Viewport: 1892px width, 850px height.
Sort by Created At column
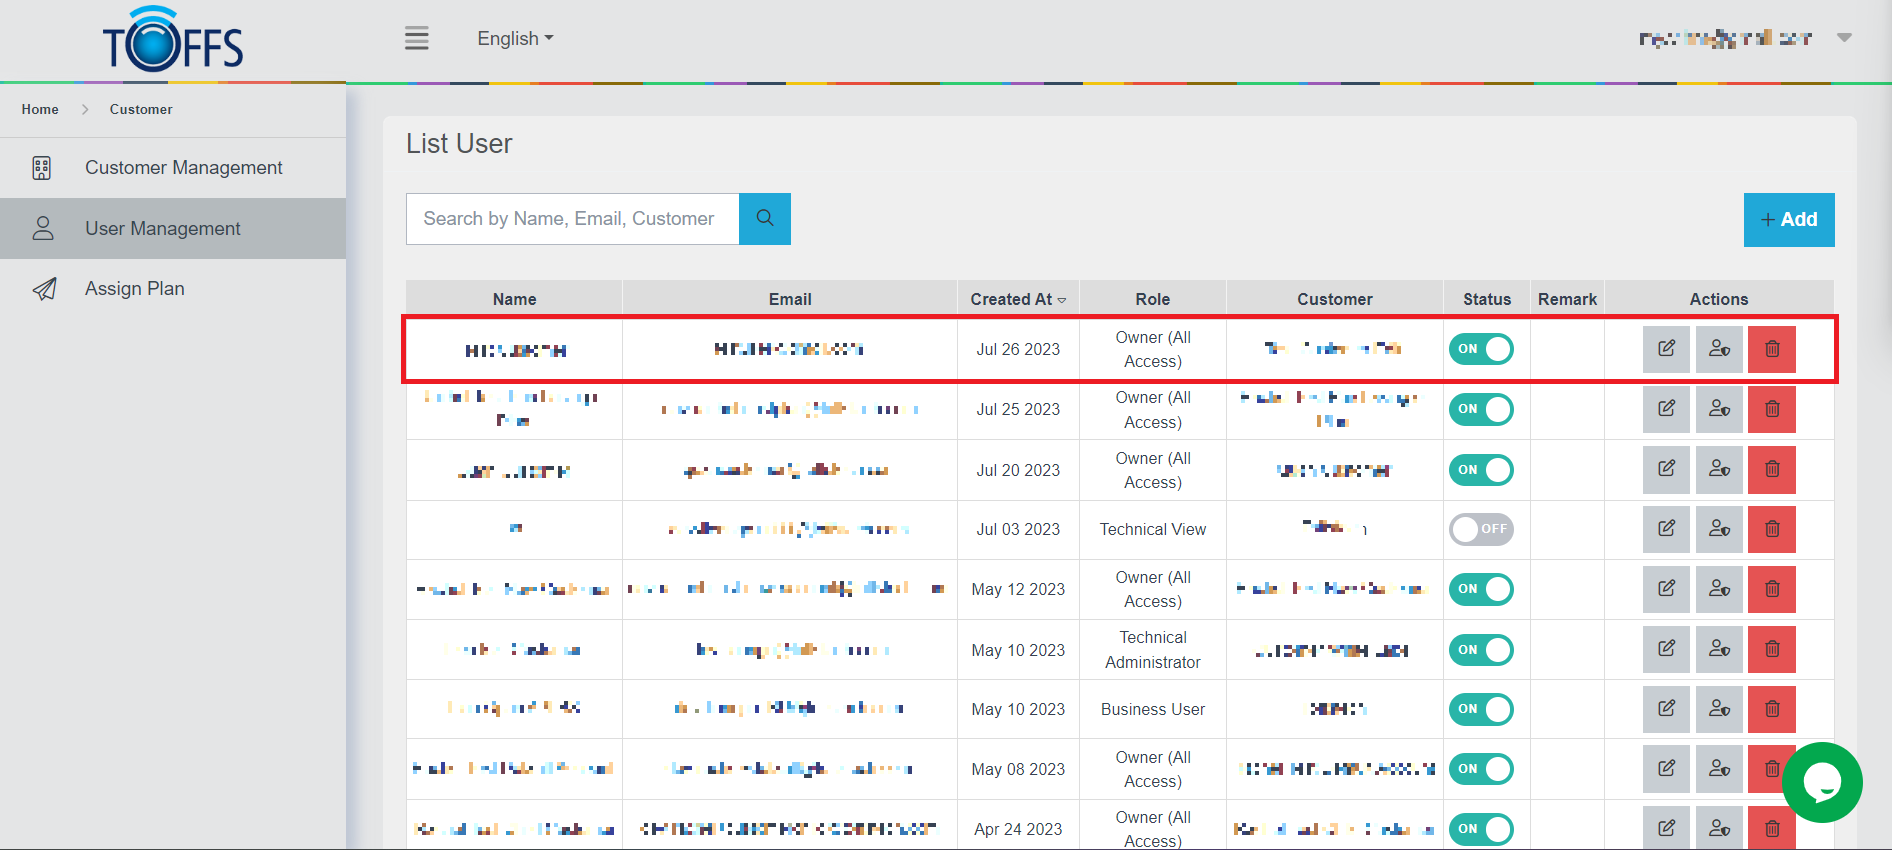pos(1017,299)
